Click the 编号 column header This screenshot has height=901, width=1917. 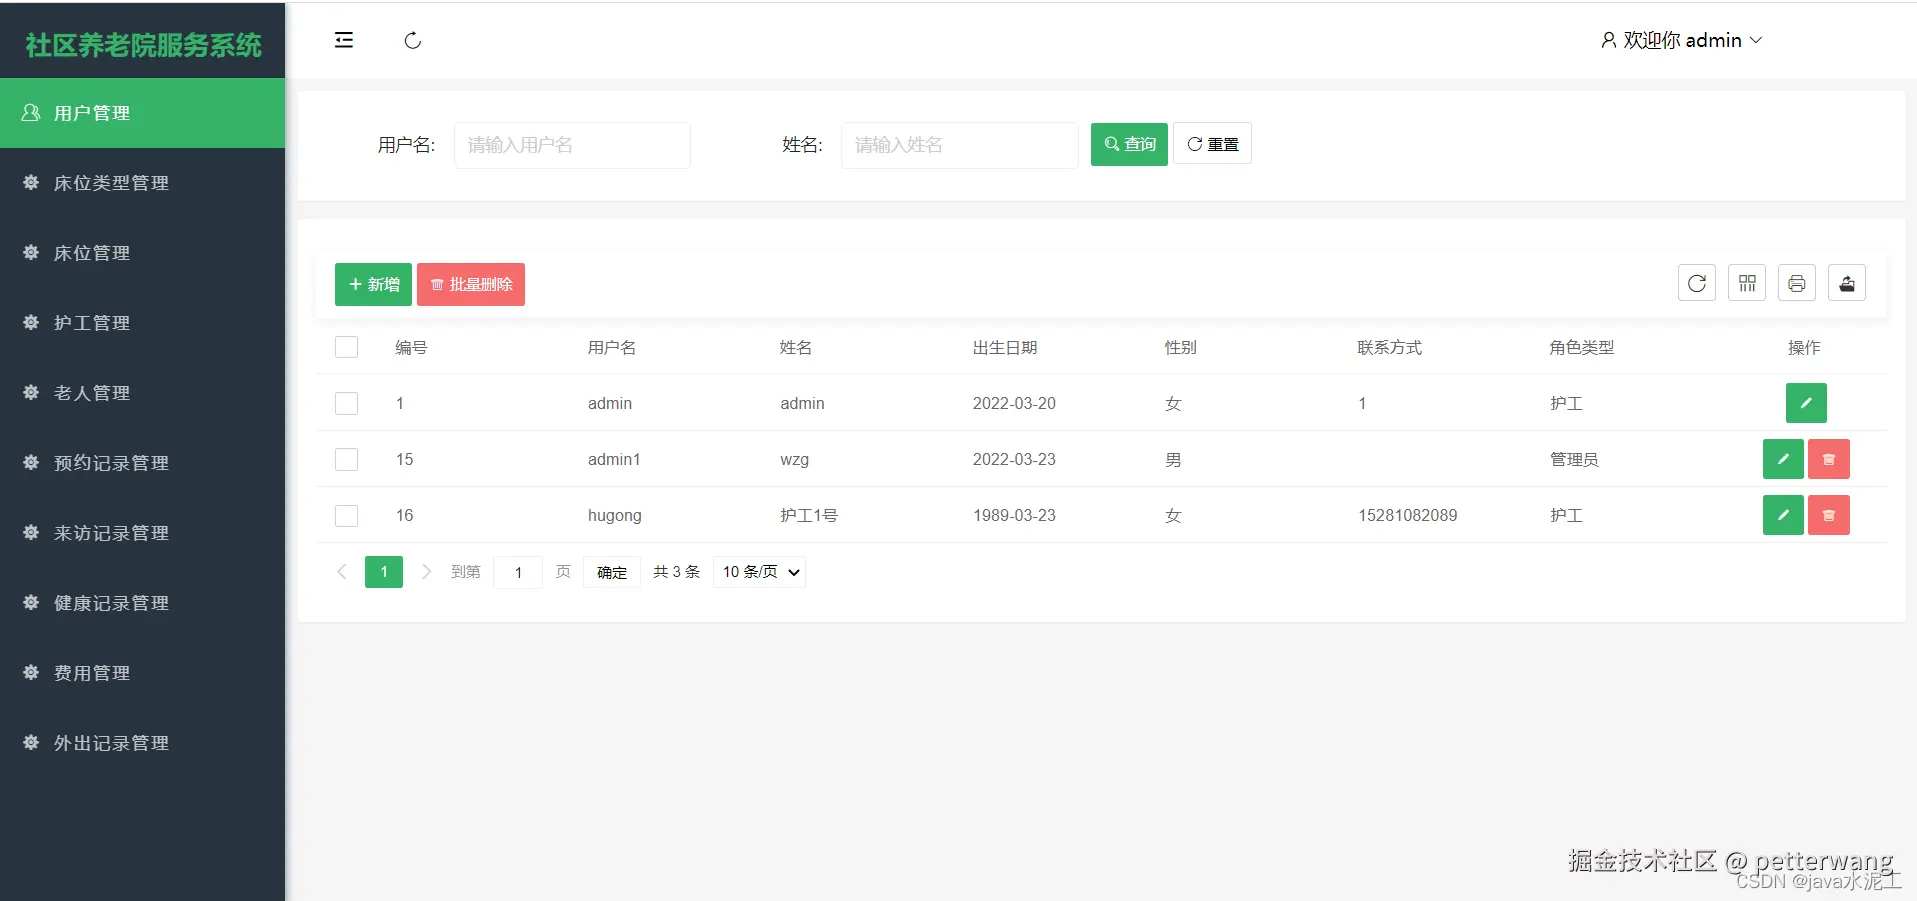(x=411, y=347)
